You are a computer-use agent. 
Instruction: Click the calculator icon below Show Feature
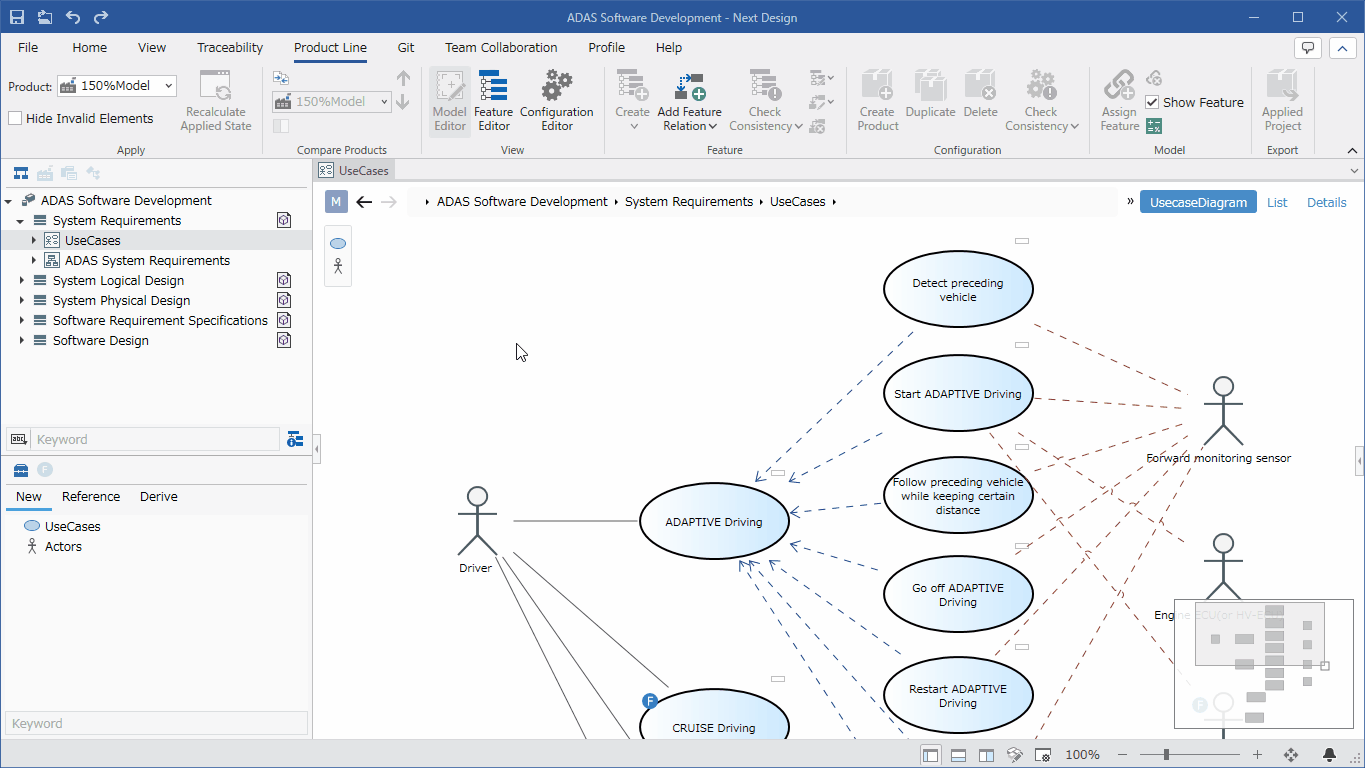[x=1154, y=126]
